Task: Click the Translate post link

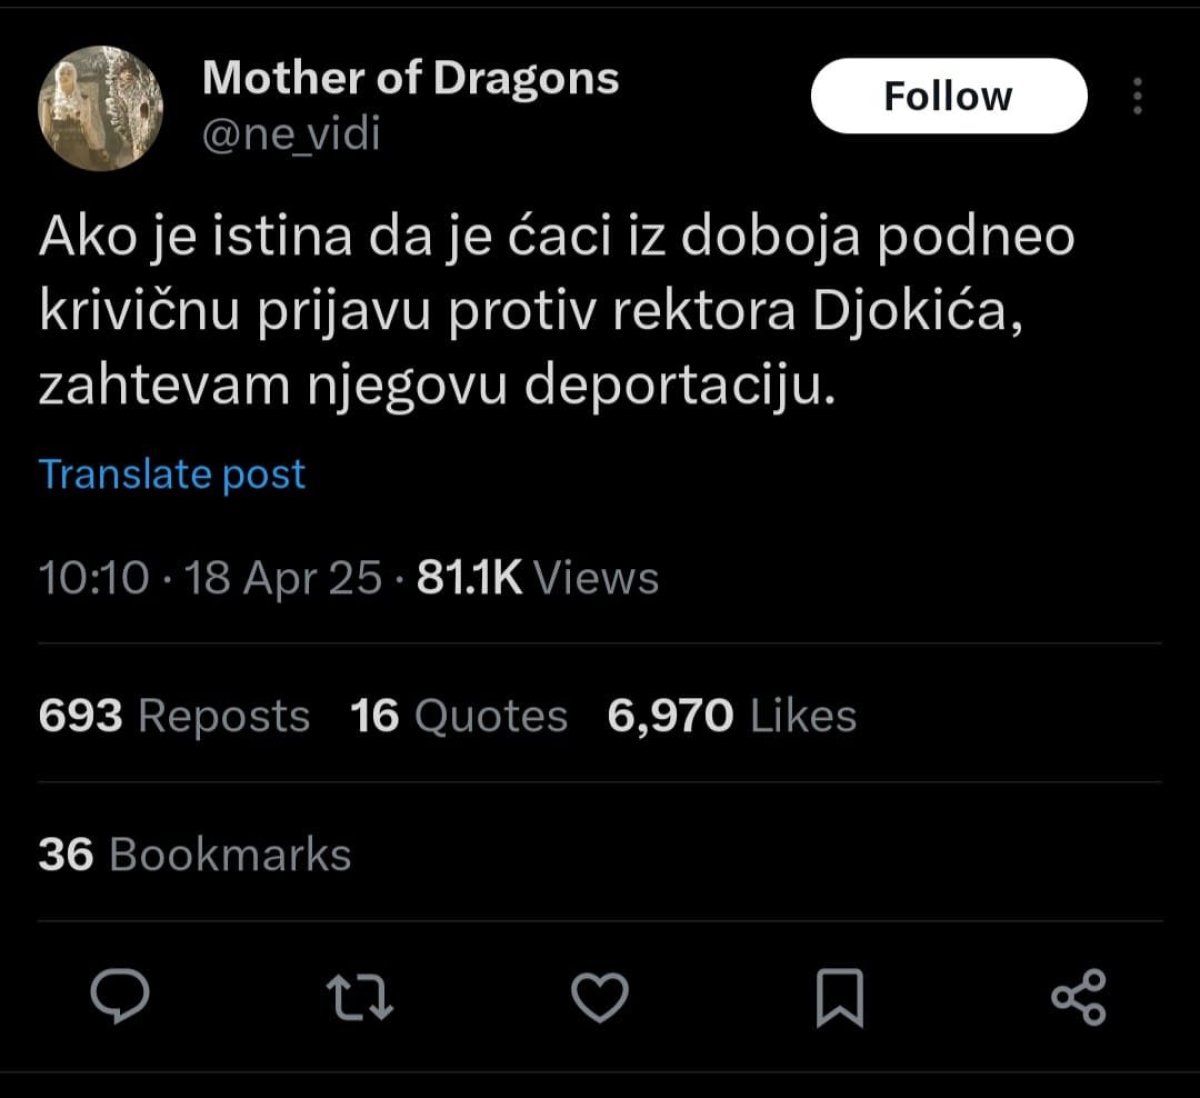Action: [x=172, y=474]
